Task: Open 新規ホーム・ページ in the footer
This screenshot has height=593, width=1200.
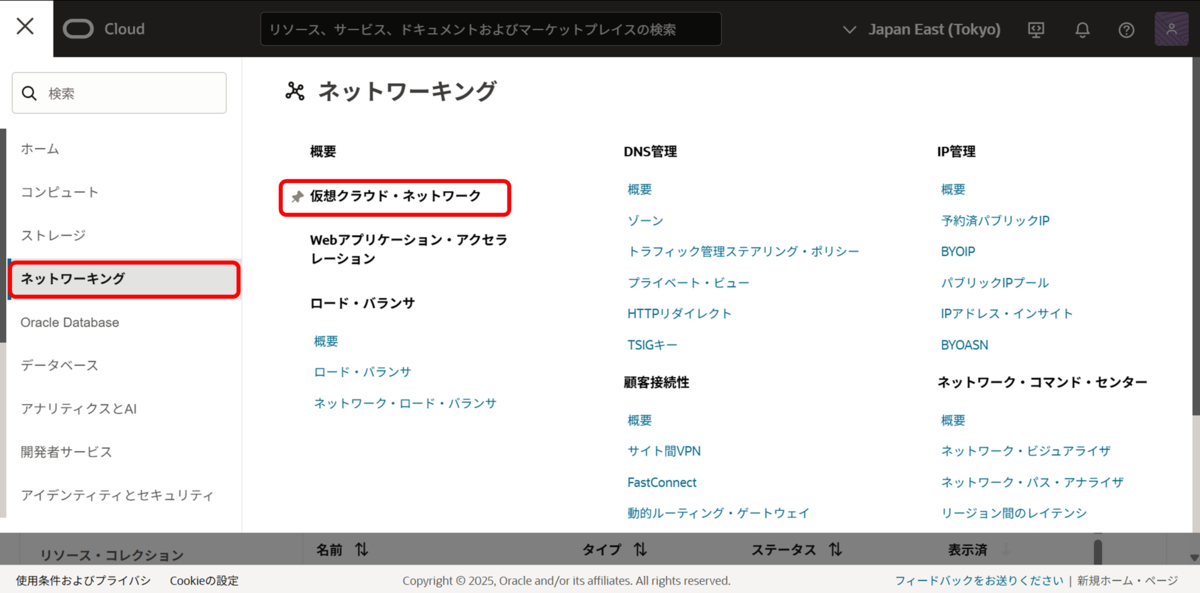Action: click(x=1127, y=581)
